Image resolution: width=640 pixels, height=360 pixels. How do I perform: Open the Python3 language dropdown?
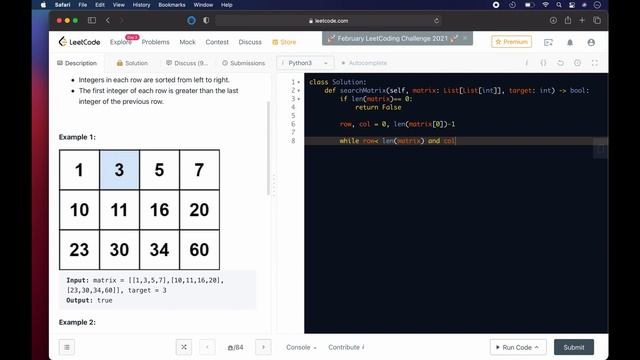305,63
